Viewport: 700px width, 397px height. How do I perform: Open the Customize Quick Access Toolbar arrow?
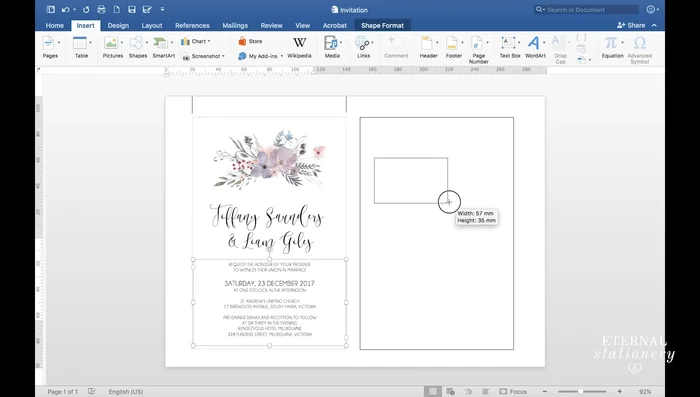(162, 9)
